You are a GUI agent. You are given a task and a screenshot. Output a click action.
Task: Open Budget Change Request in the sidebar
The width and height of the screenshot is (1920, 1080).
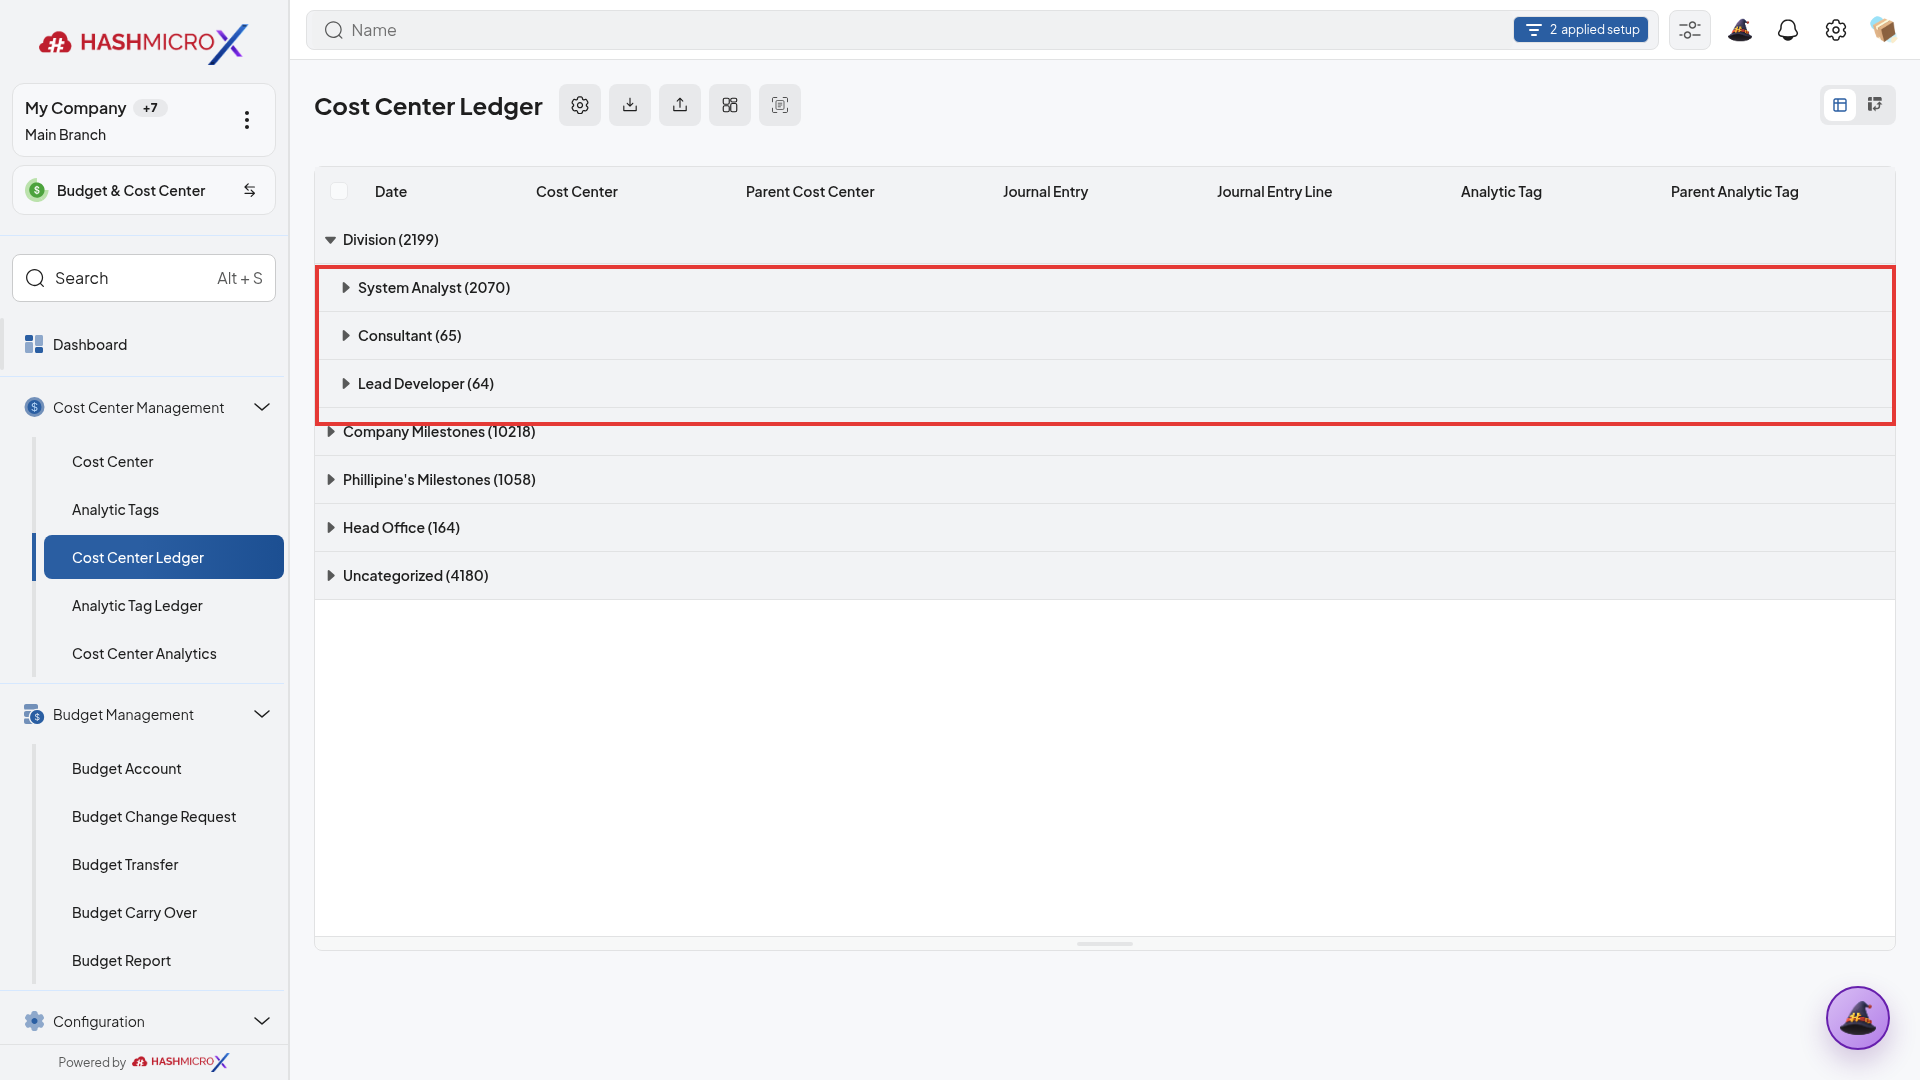[x=164, y=817]
